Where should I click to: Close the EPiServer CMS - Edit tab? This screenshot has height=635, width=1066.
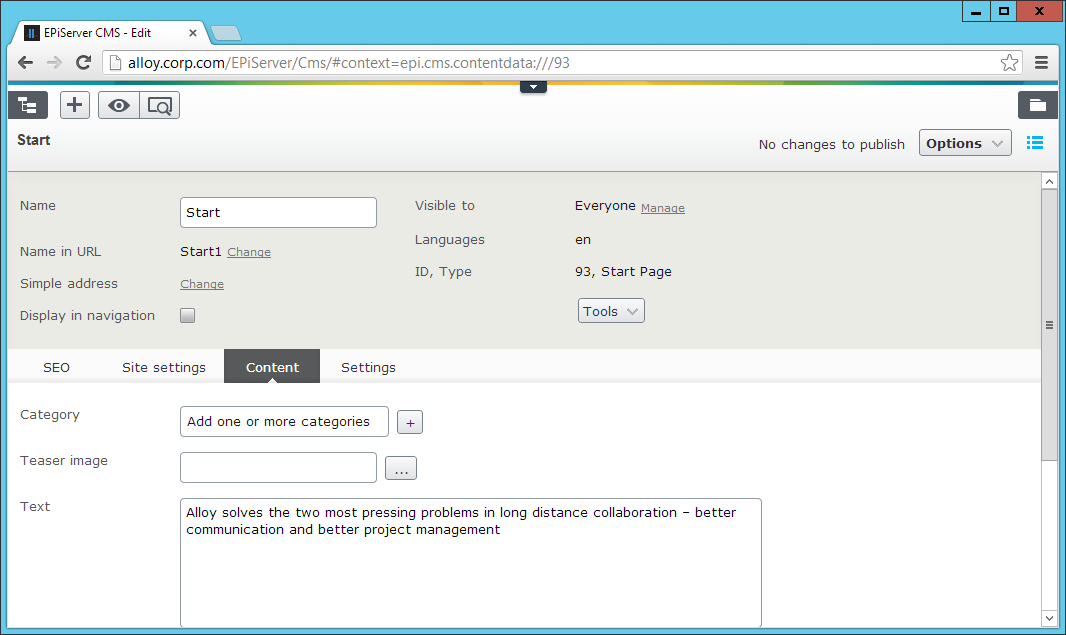(x=193, y=33)
